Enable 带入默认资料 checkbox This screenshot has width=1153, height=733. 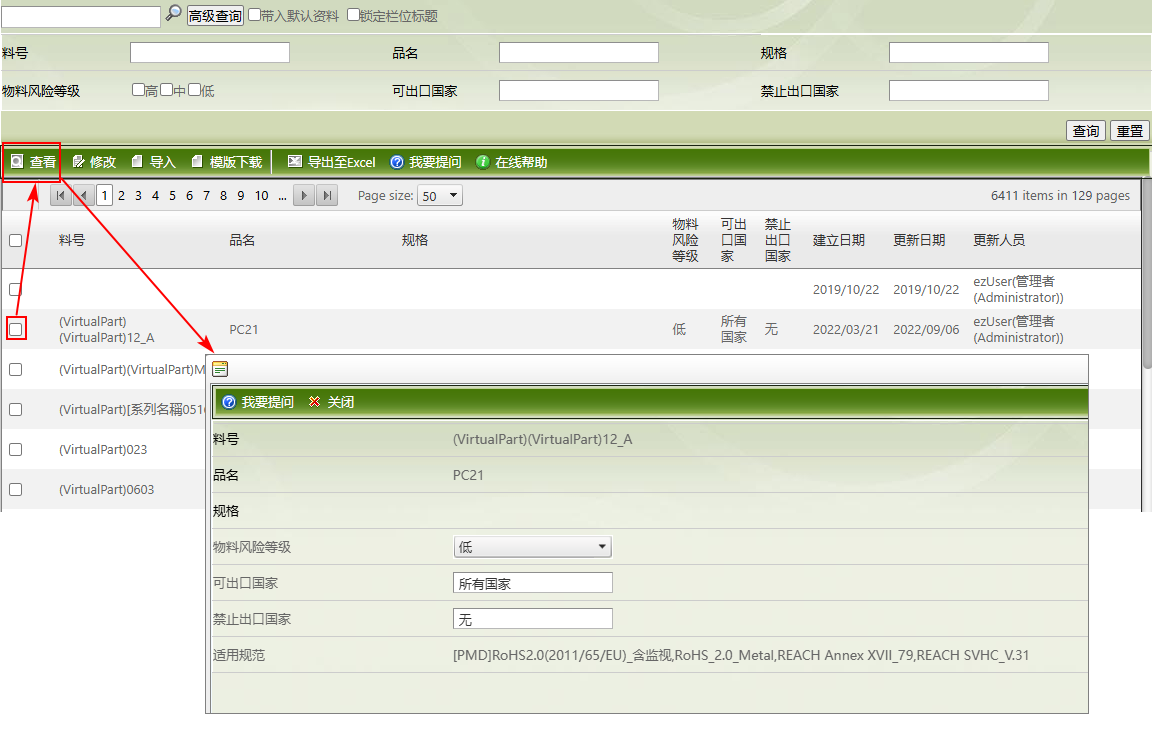pyautogui.click(x=254, y=15)
